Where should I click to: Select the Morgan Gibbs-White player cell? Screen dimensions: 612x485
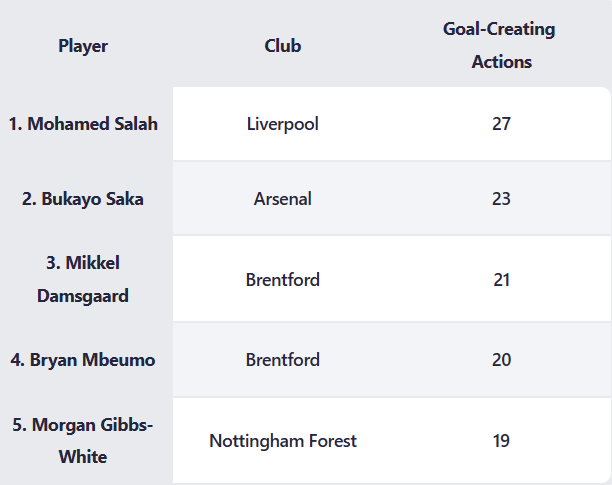pyautogui.click(x=83, y=440)
